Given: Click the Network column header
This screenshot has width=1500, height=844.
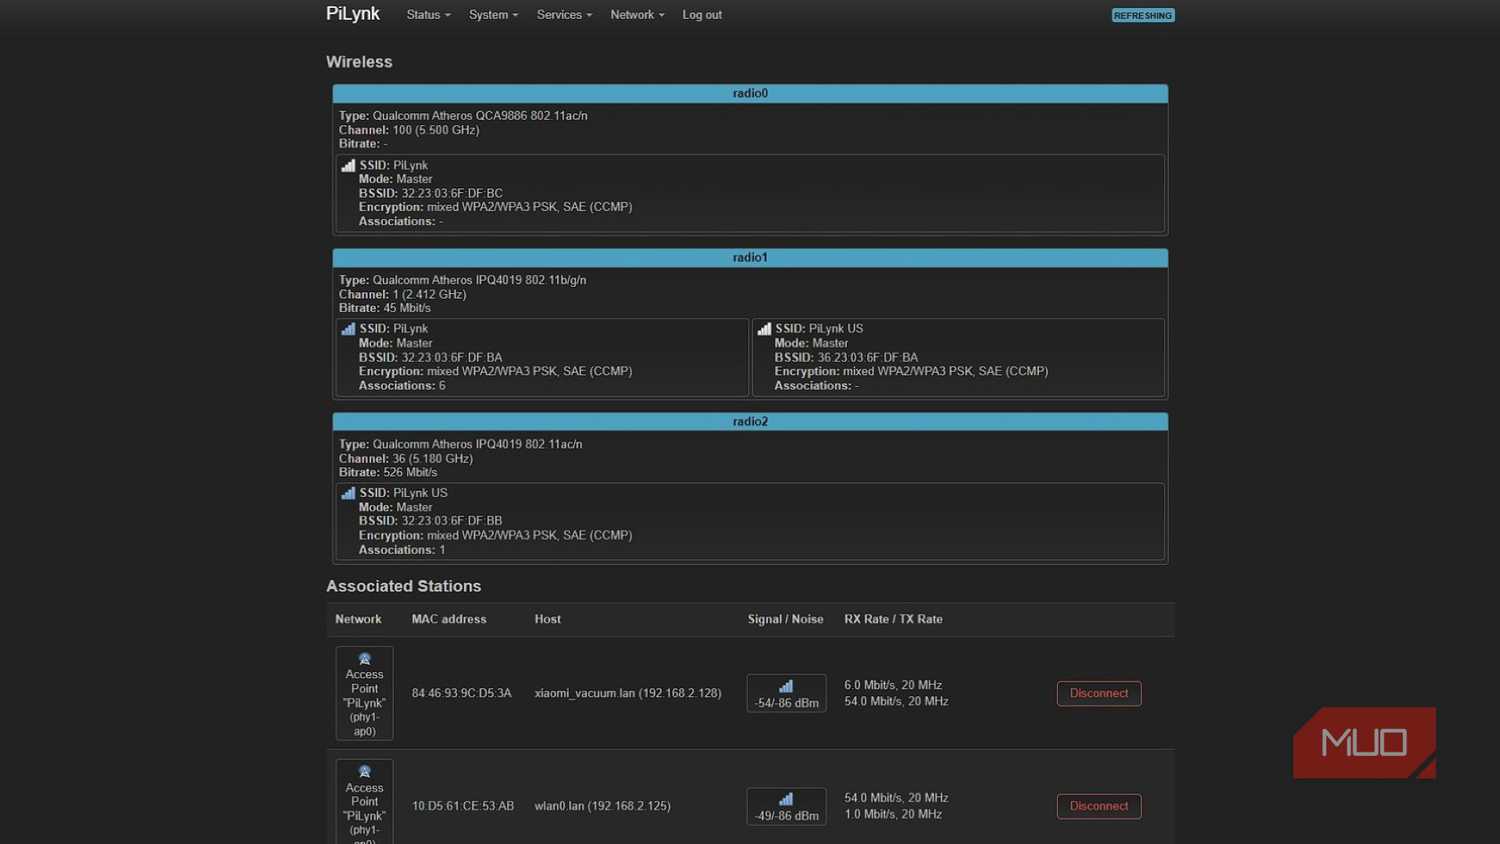Looking at the screenshot, I should [x=358, y=619].
